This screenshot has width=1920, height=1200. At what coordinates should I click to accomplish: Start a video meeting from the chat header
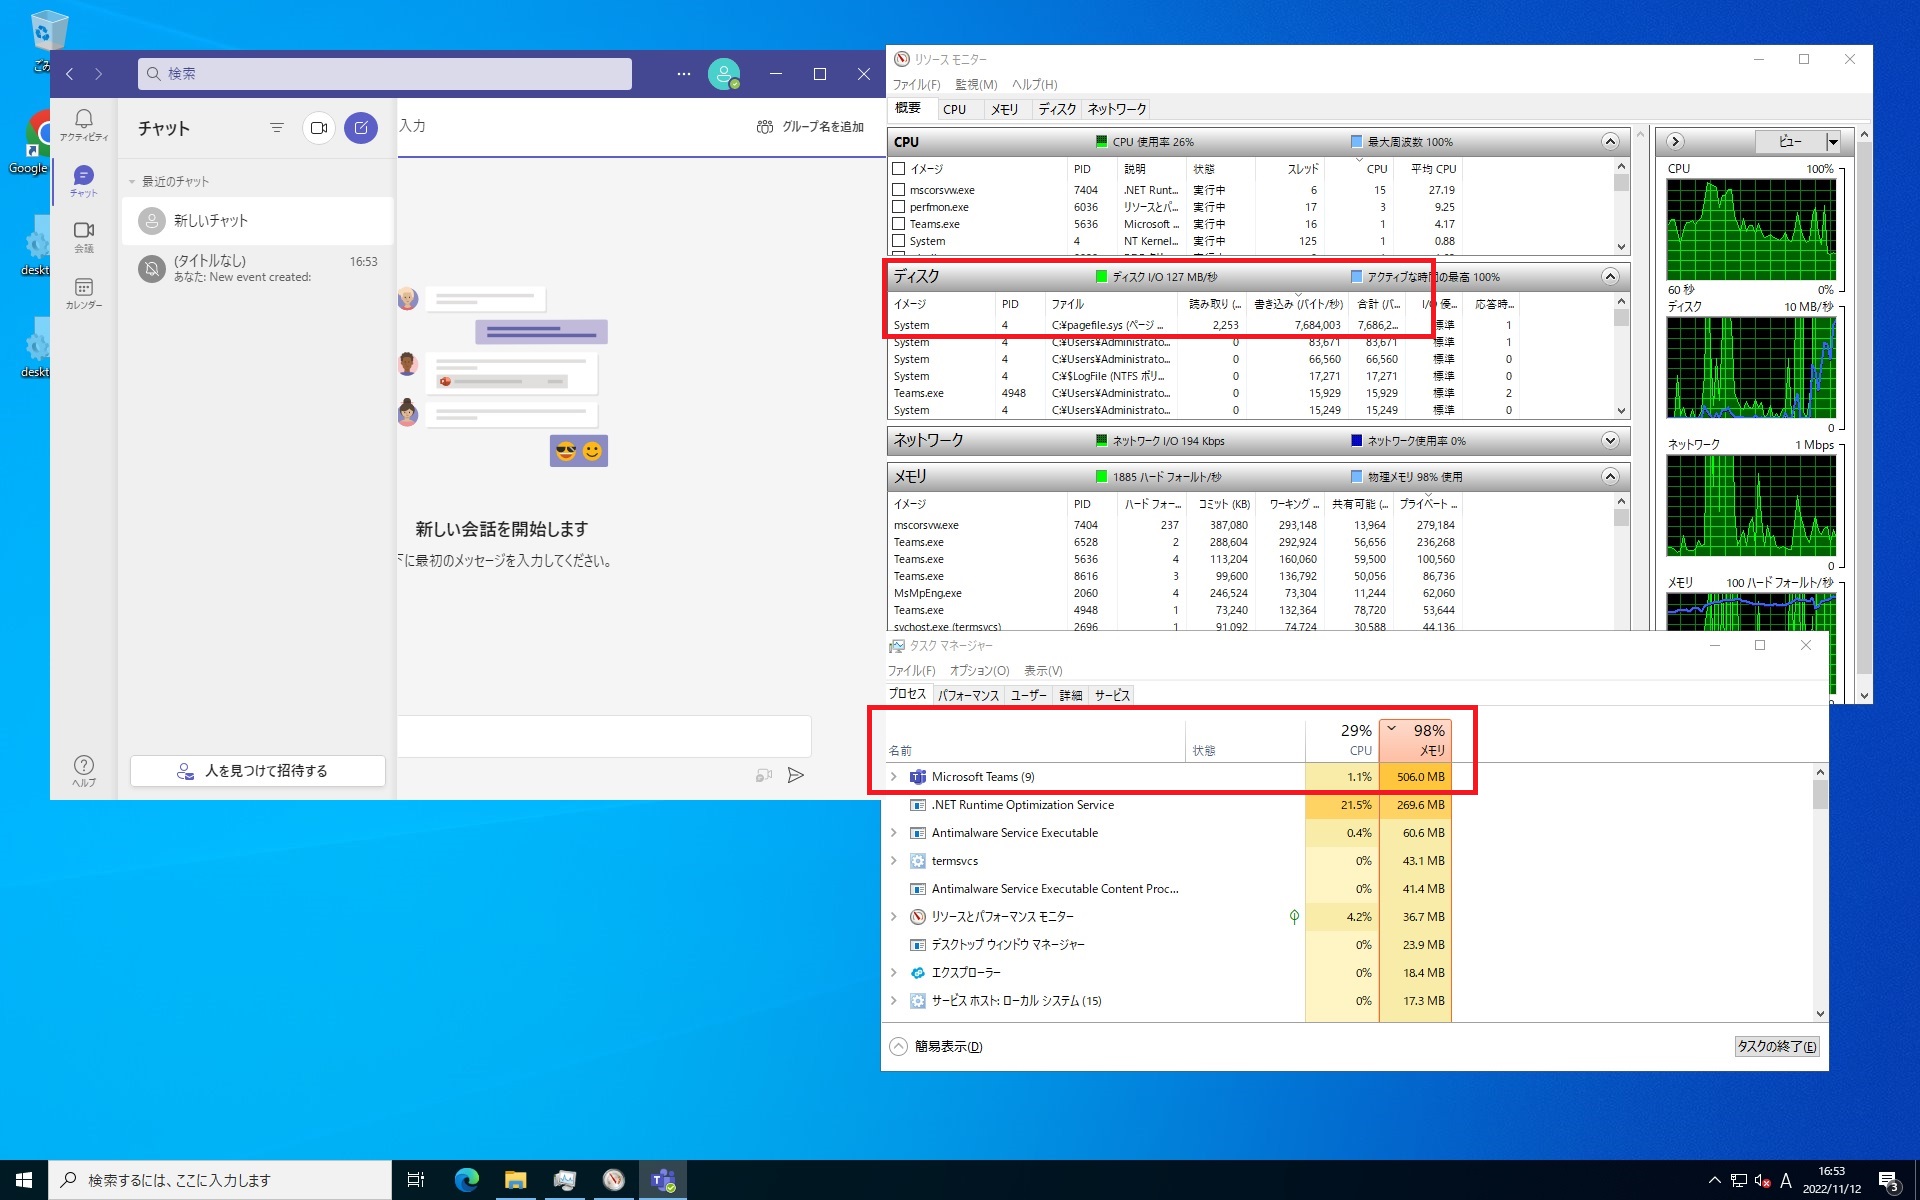coord(319,128)
